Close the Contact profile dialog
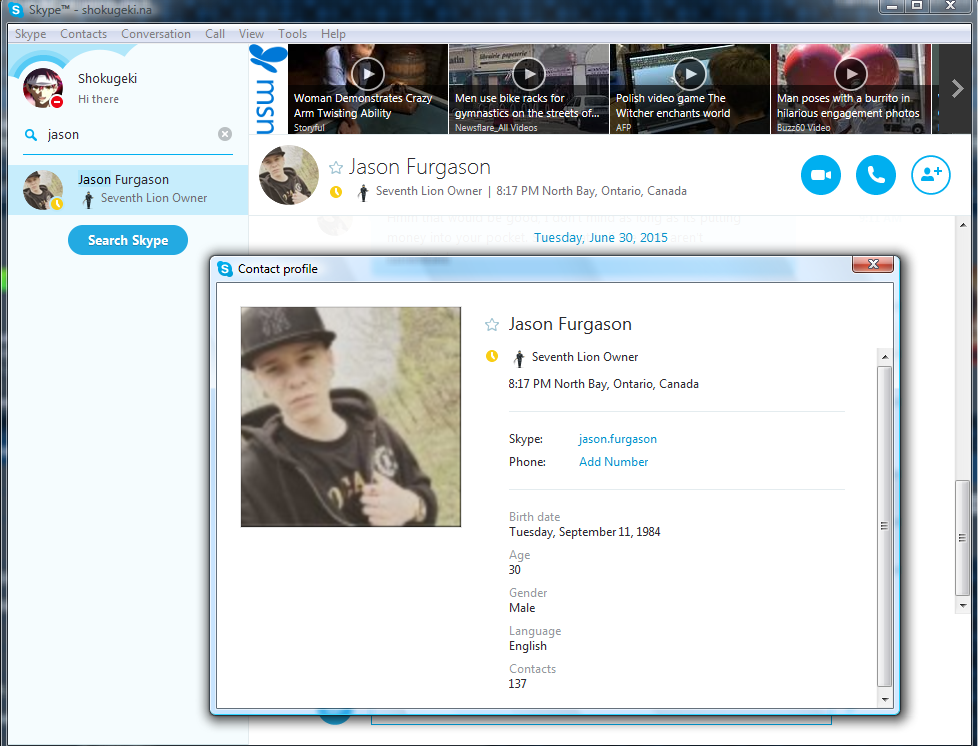Screen dimensions: 978x746 pos(873,264)
